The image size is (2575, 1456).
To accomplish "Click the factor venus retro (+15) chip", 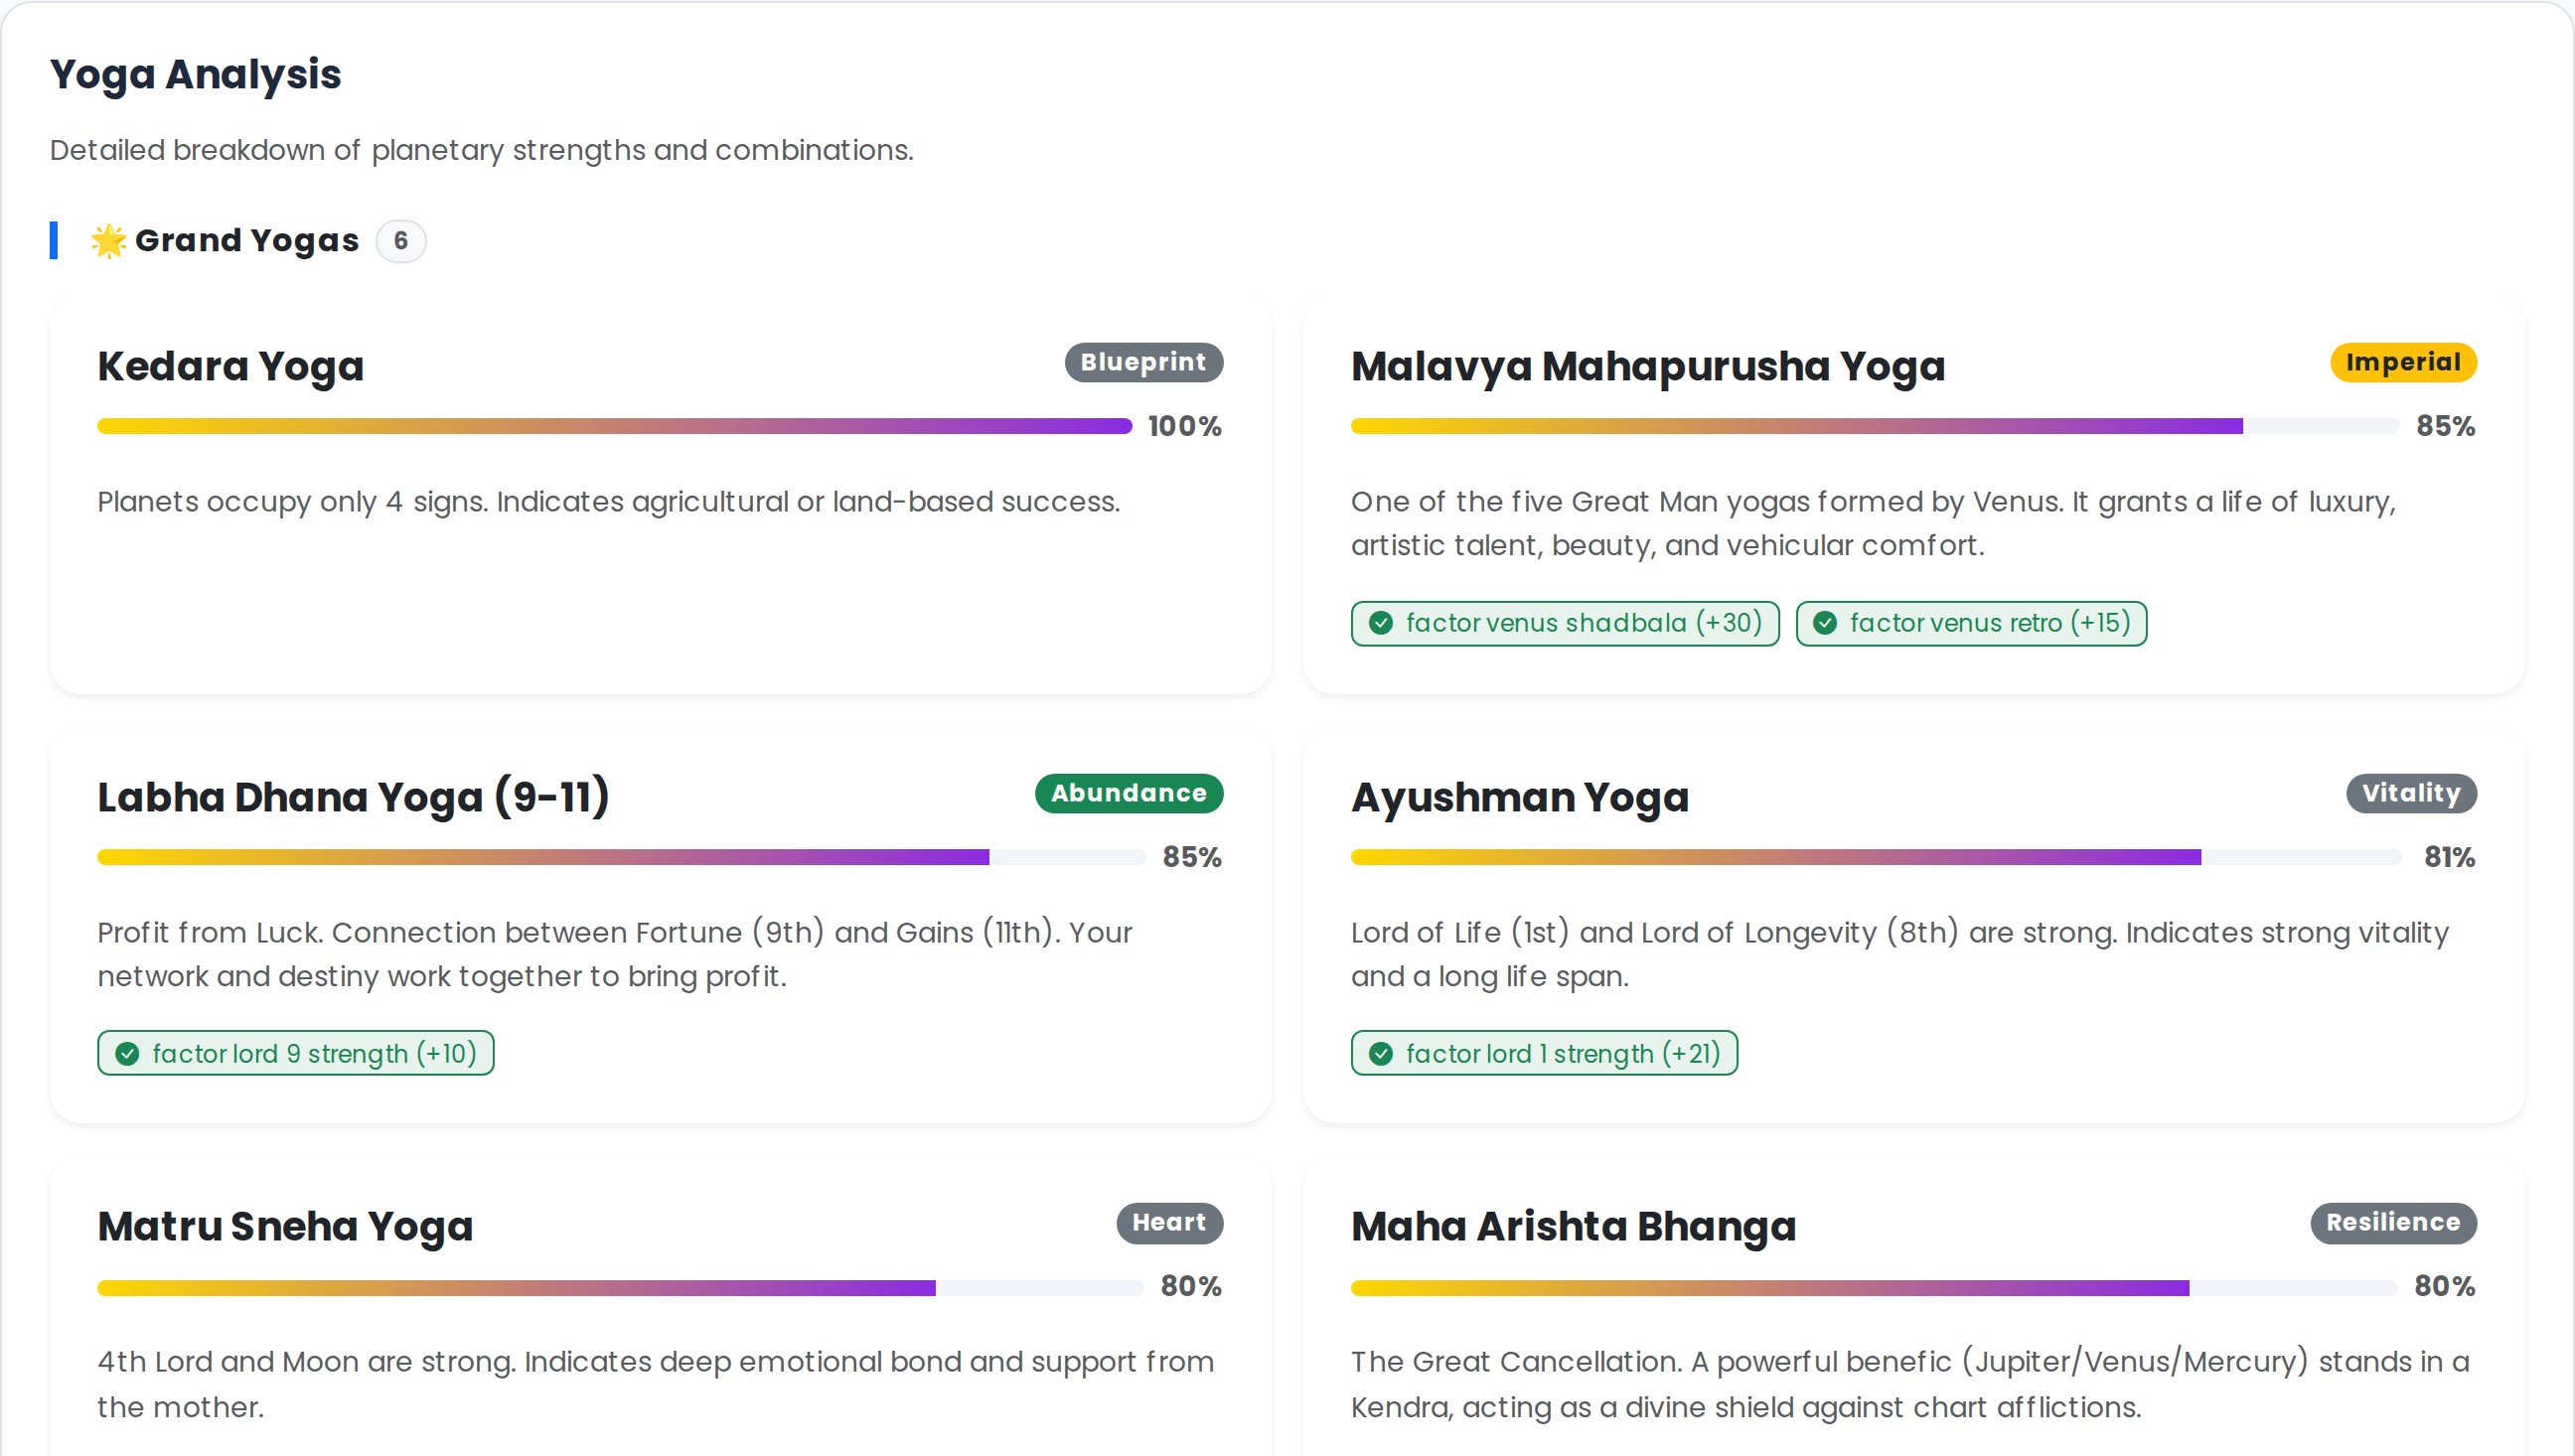I will (x=1970, y=623).
